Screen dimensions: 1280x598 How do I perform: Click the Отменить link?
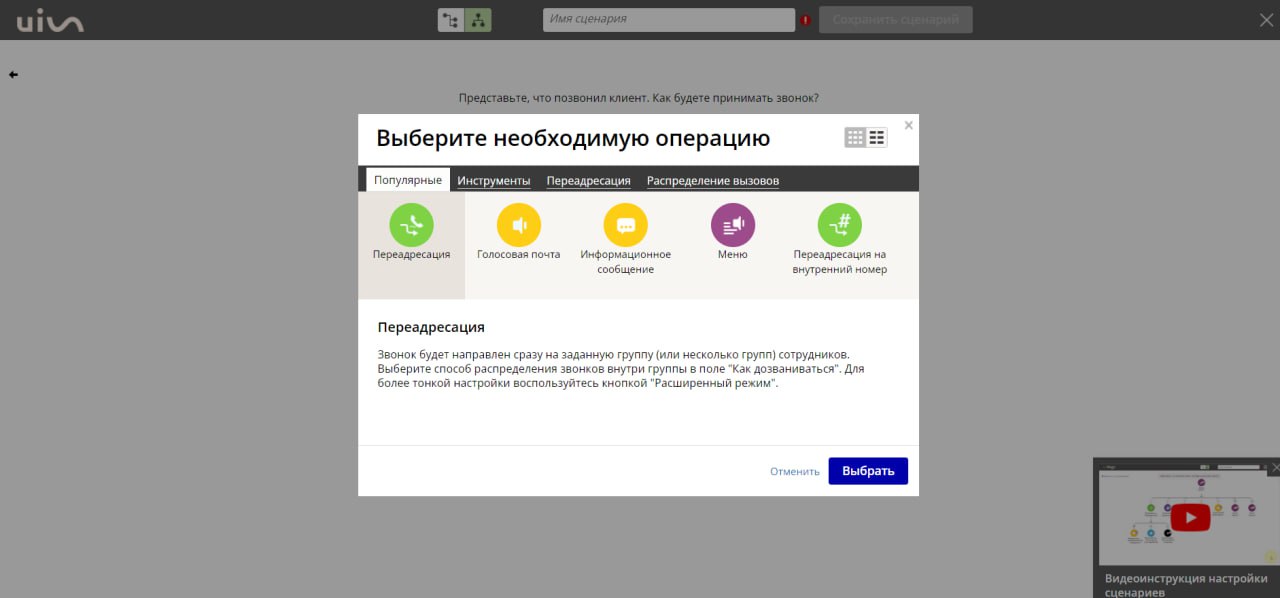[x=794, y=471]
